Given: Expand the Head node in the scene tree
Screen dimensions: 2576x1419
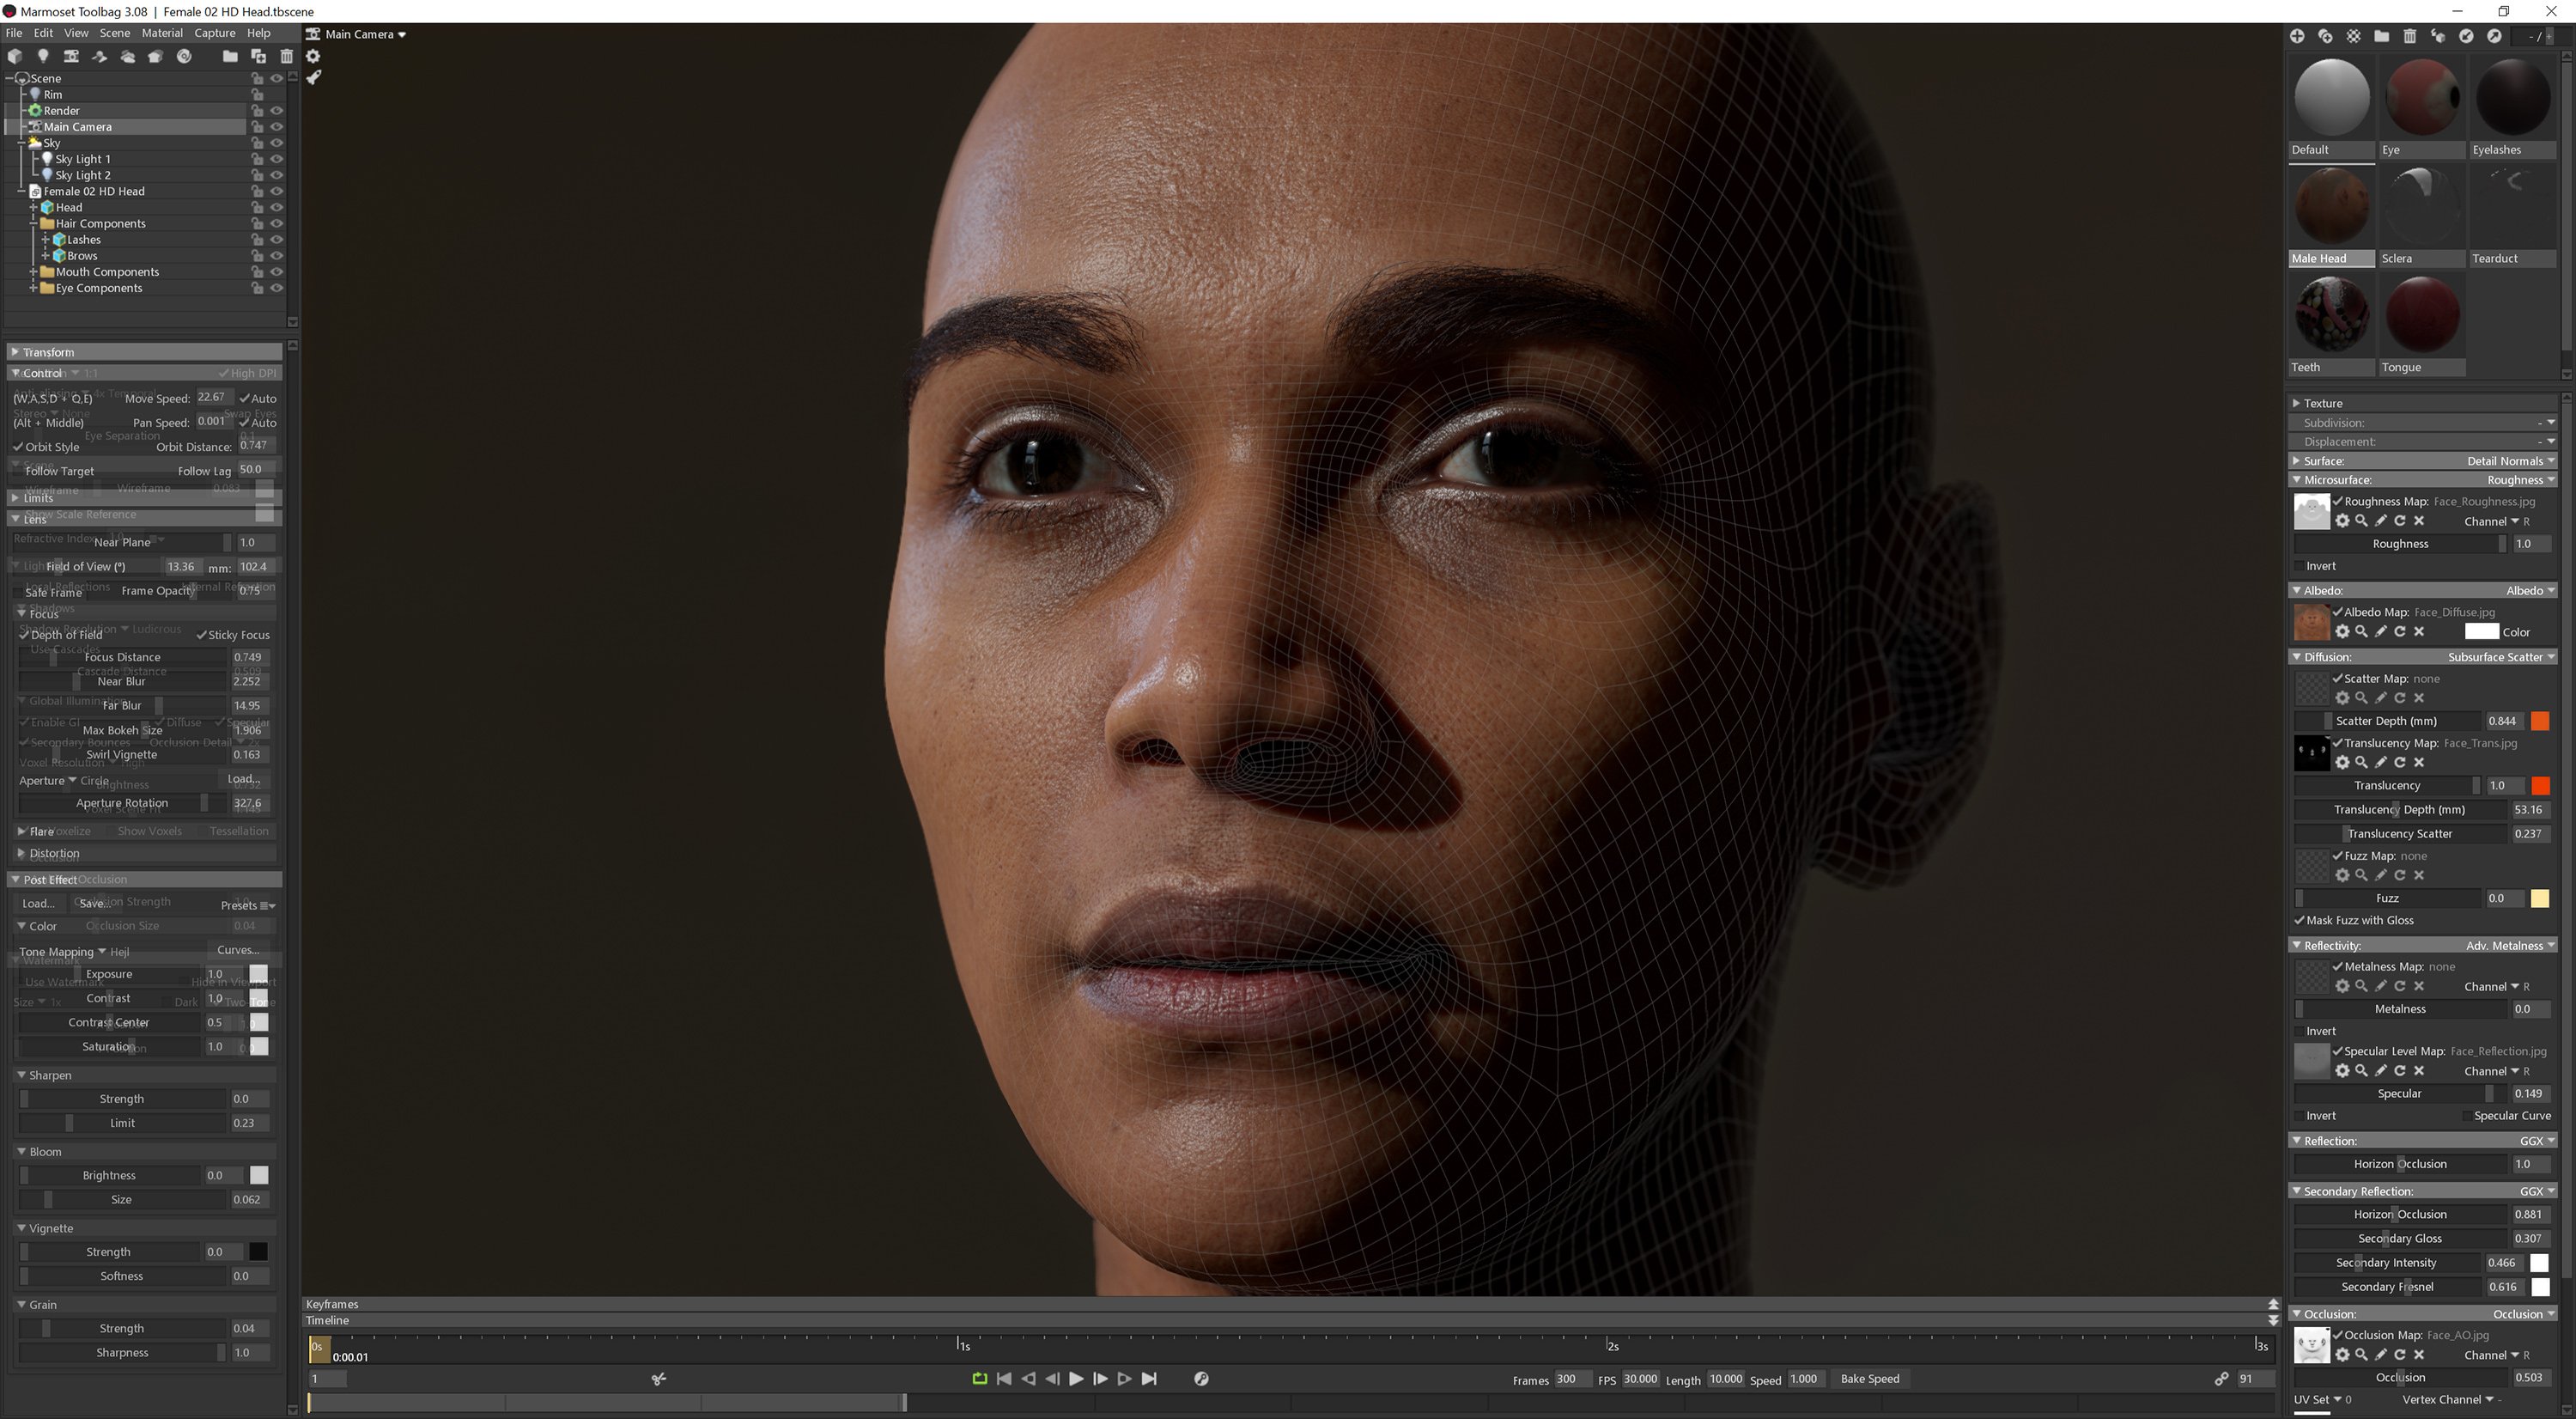Looking at the screenshot, I should [33, 207].
